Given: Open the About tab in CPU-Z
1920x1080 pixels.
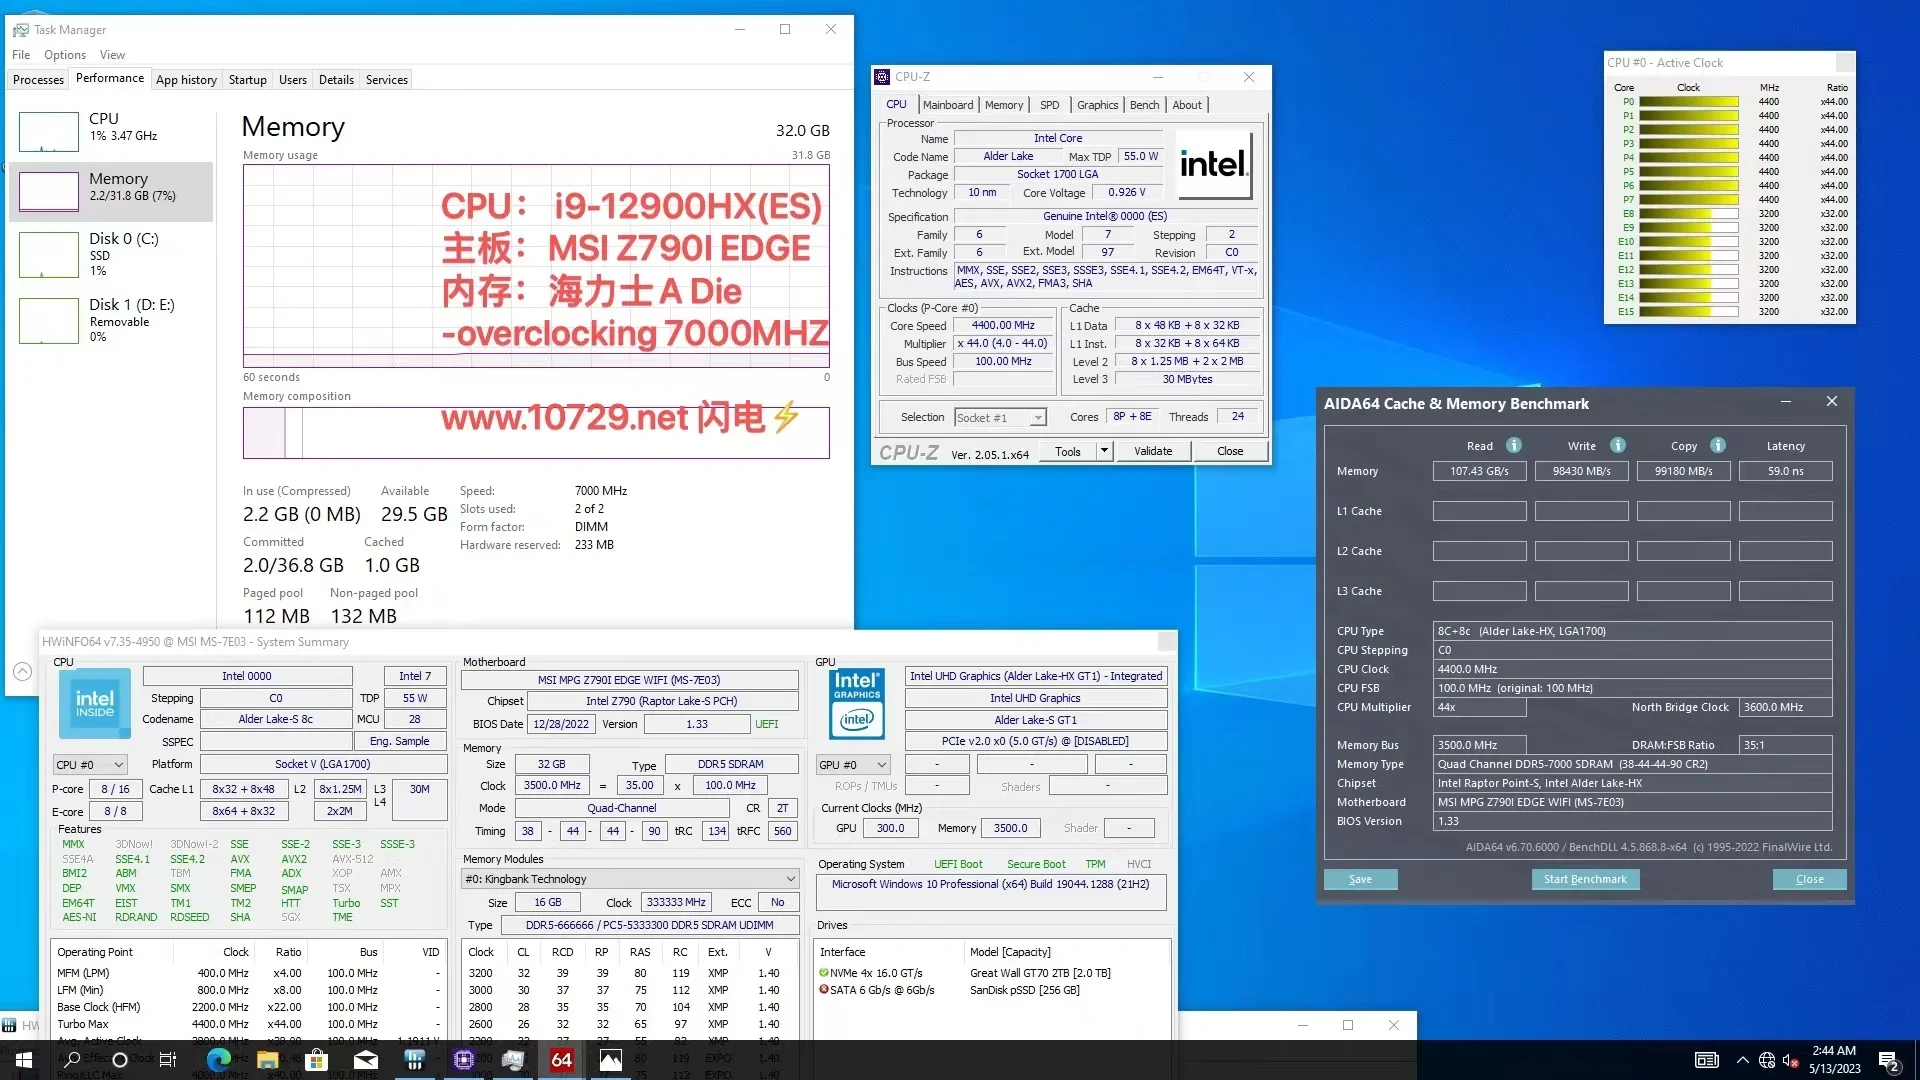Looking at the screenshot, I should pos(1187,105).
